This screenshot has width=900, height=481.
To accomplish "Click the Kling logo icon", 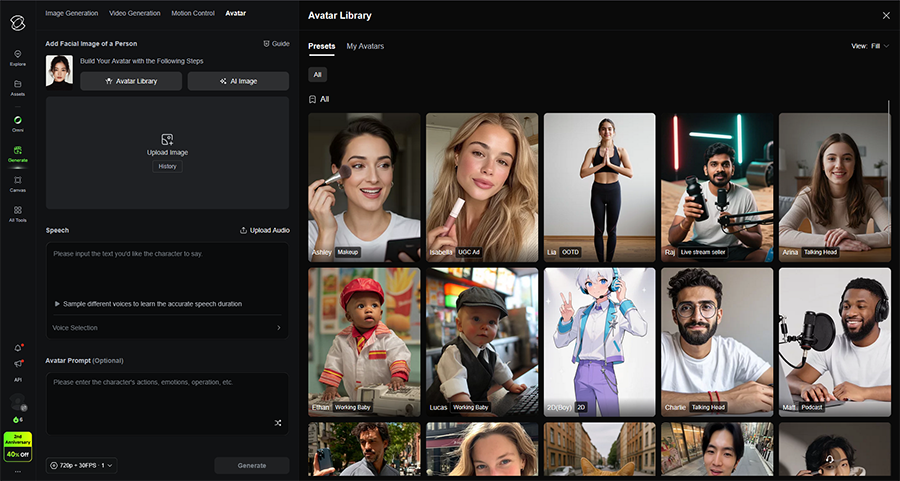I will click(17, 22).
